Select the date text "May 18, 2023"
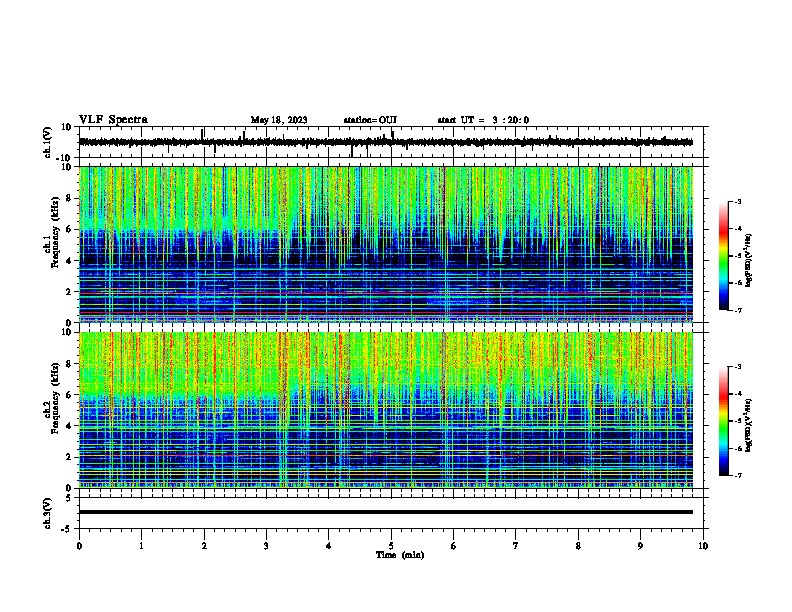The image size is (792, 612). pyautogui.click(x=279, y=120)
